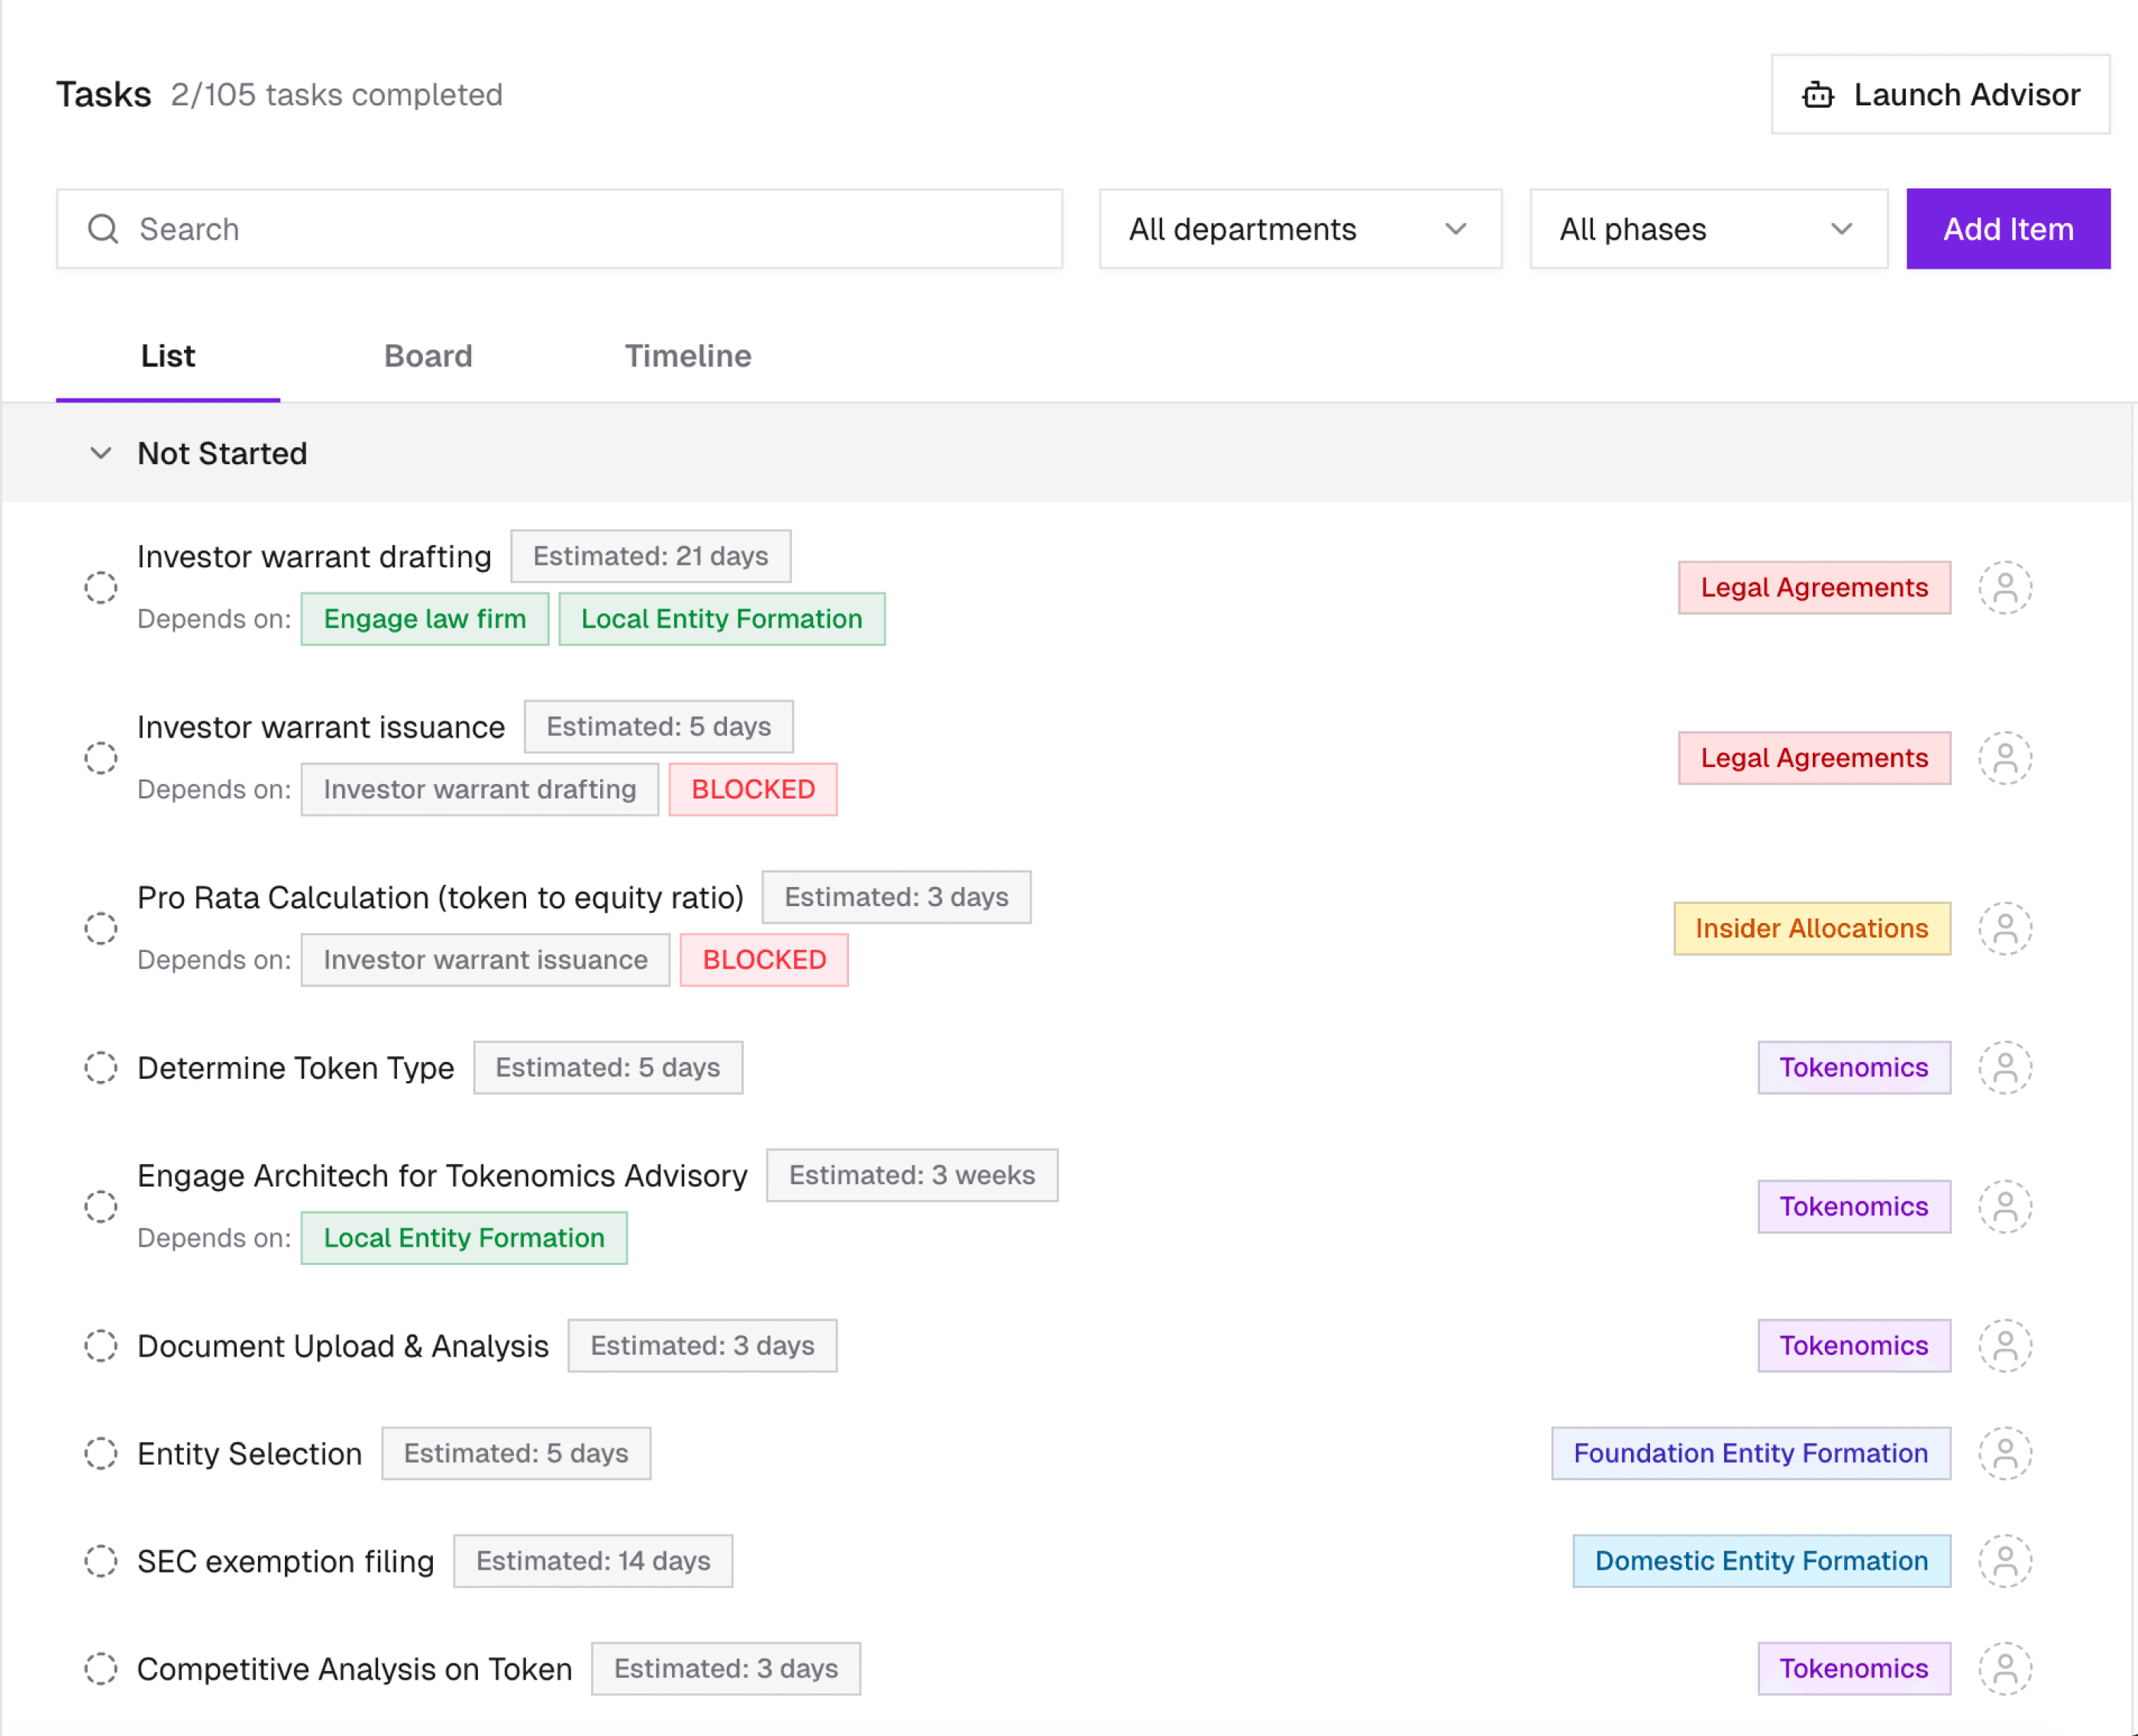Click the Engage law firm dependency link

424,619
